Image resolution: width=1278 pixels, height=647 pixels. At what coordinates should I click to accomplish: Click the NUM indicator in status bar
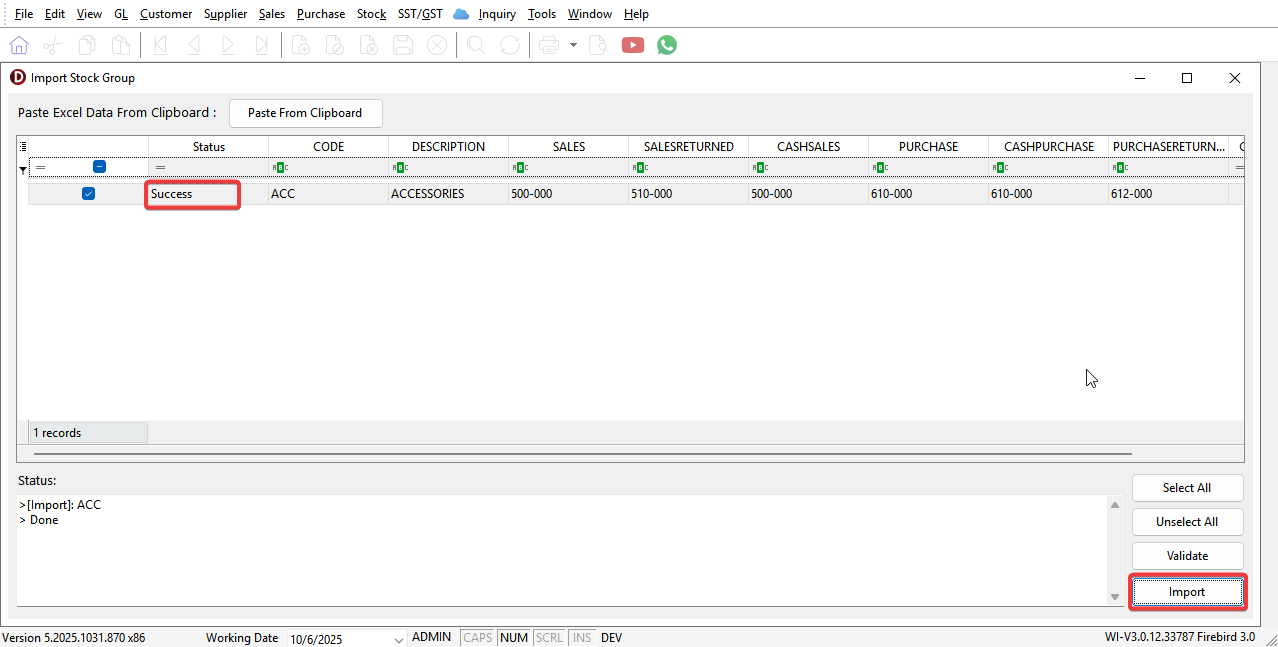[x=514, y=637]
